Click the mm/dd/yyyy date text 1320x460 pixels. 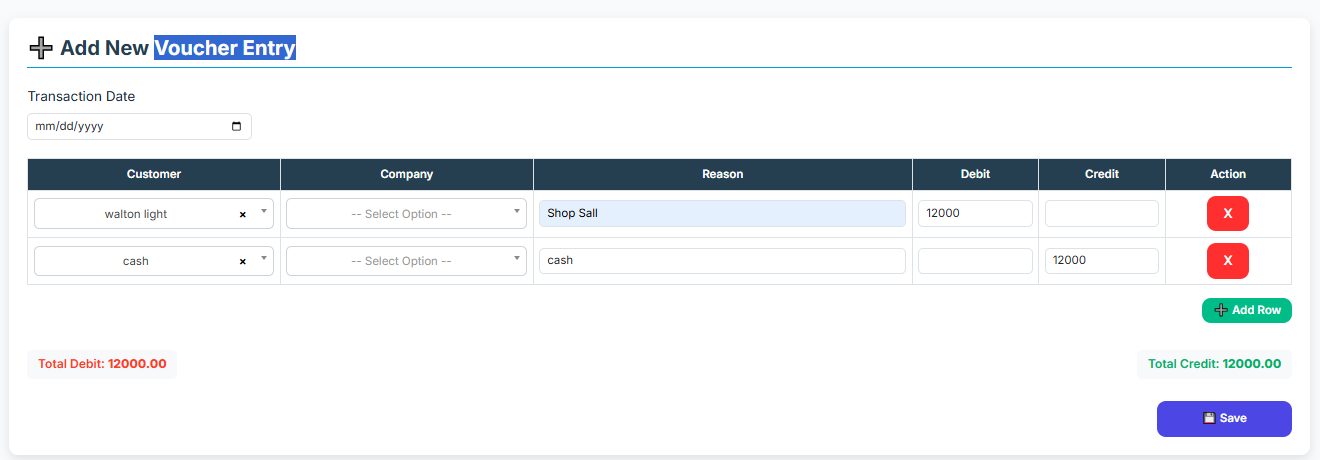click(x=70, y=127)
